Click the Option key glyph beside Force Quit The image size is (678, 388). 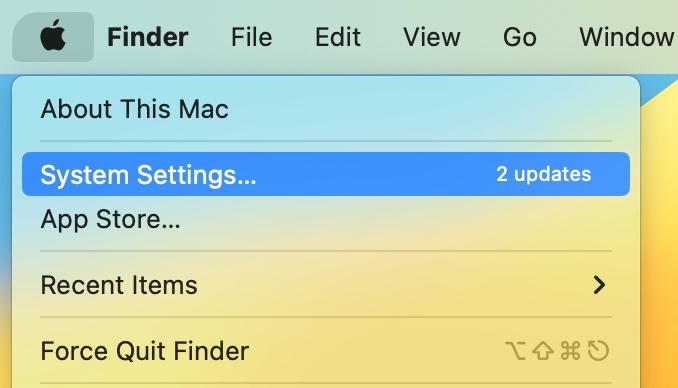(515, 351)
